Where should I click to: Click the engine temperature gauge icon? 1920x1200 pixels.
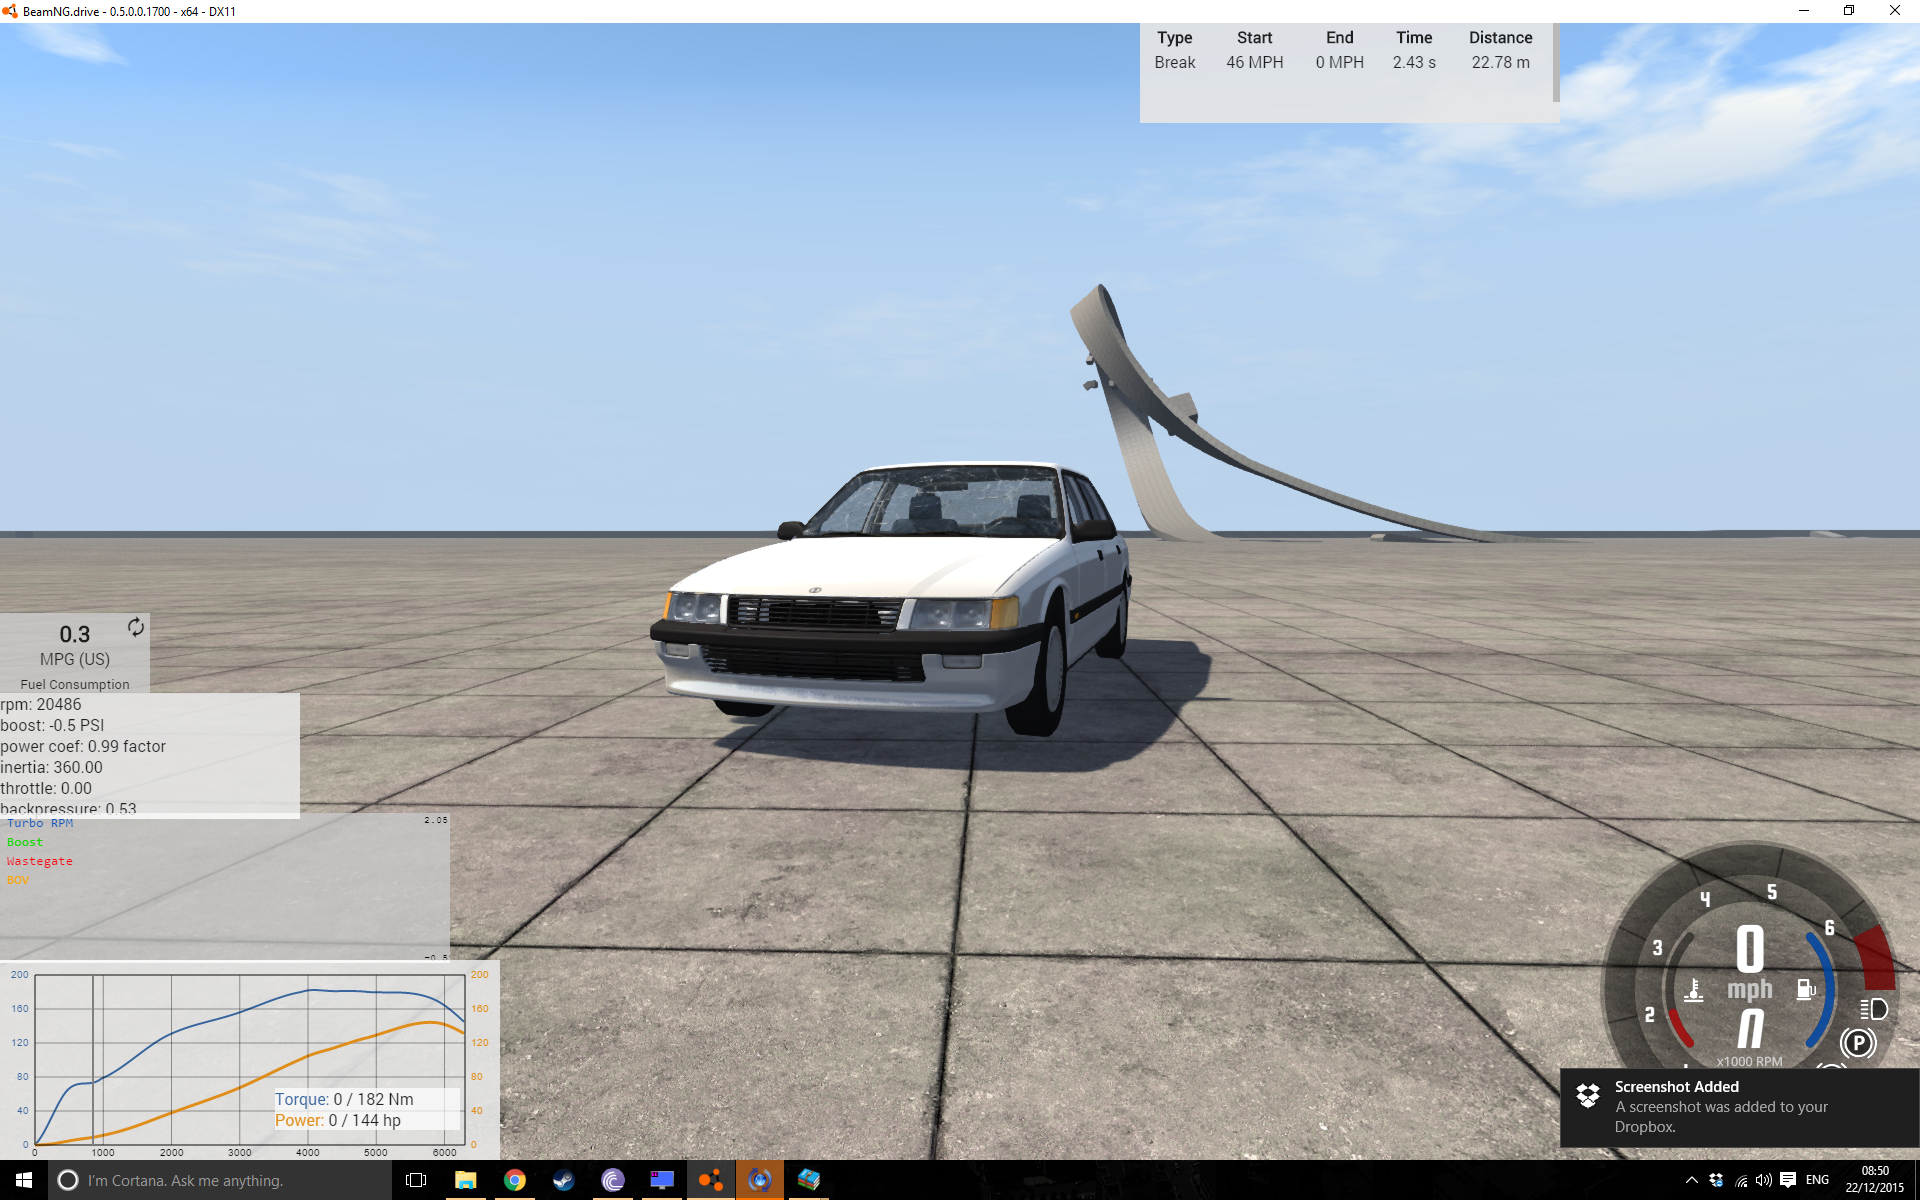tap(1694, 990)
